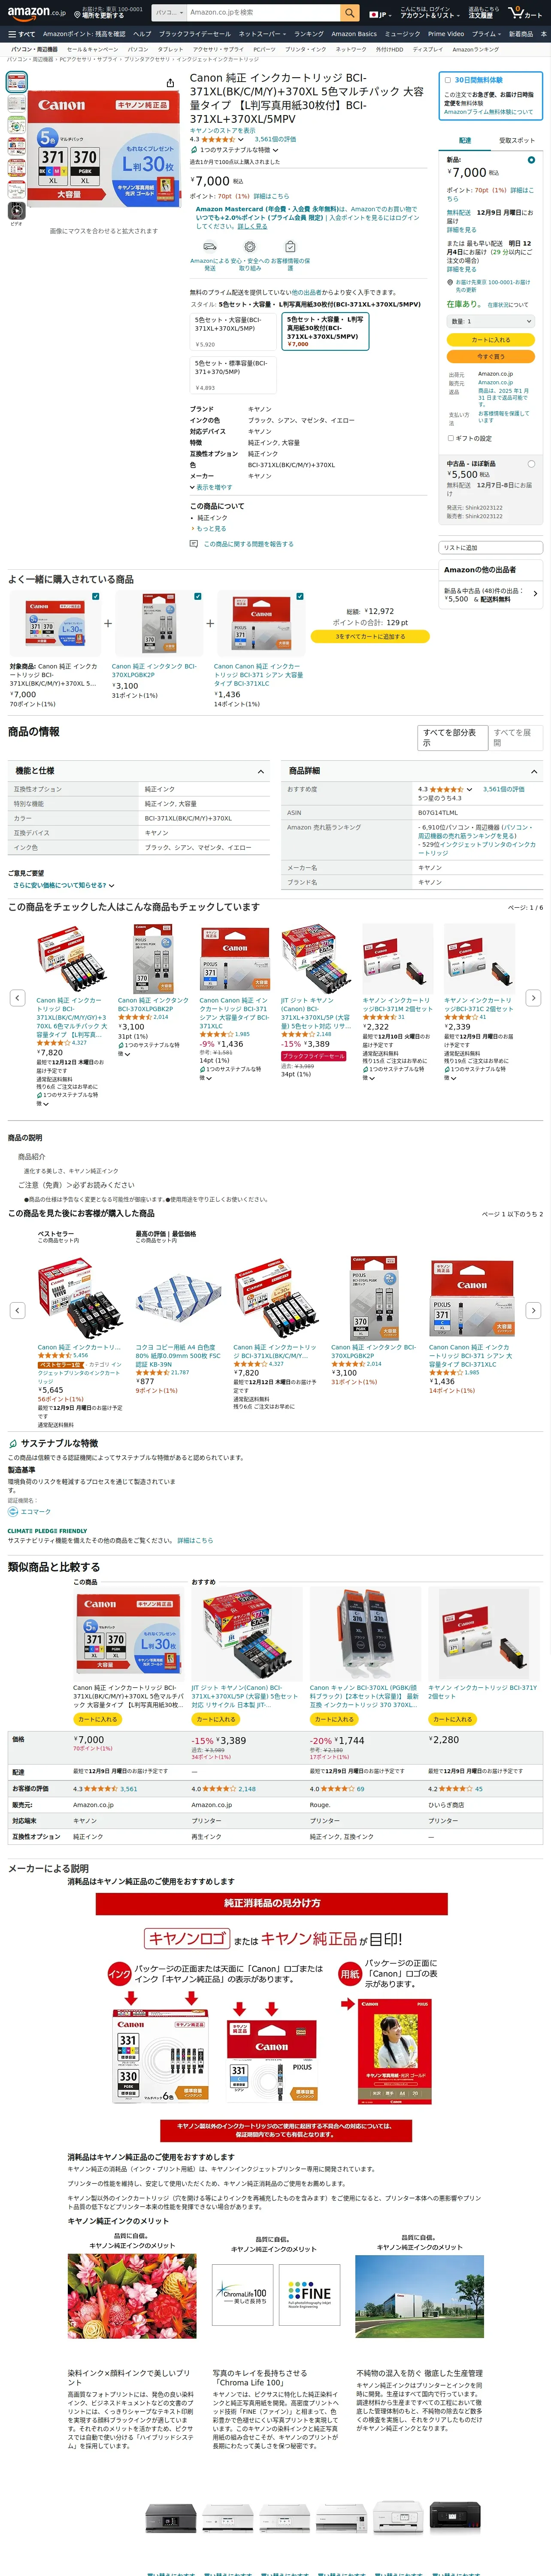The image size is (551, 2576).
Task: Click the yellow カートに入れる button
Action: pyautogui.click(x=491, y=340)
